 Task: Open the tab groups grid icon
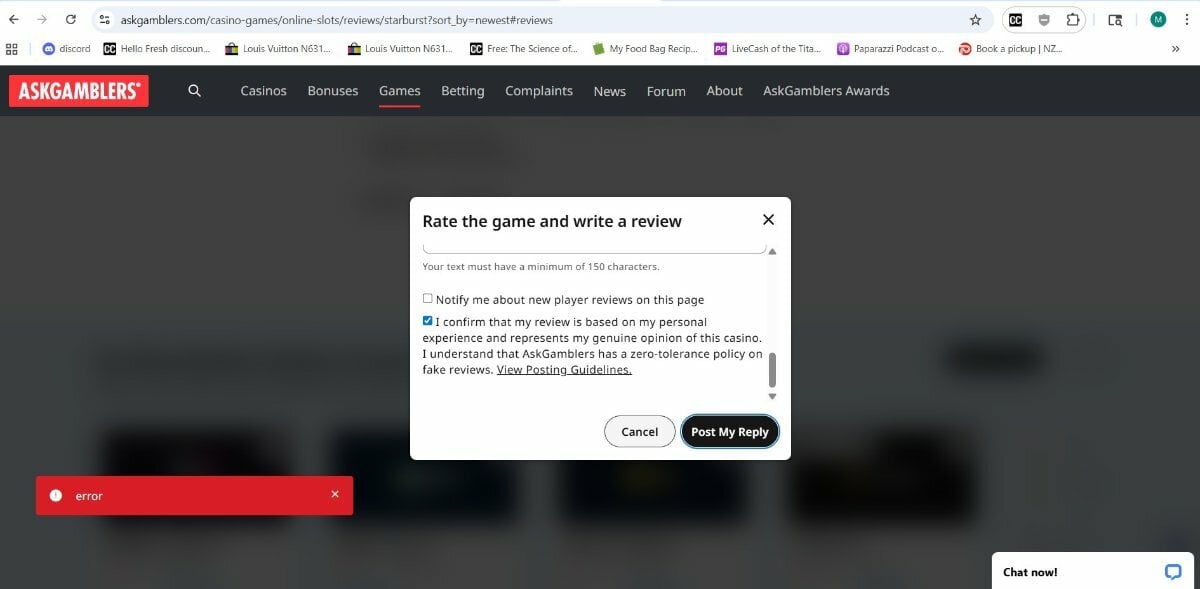12,48
